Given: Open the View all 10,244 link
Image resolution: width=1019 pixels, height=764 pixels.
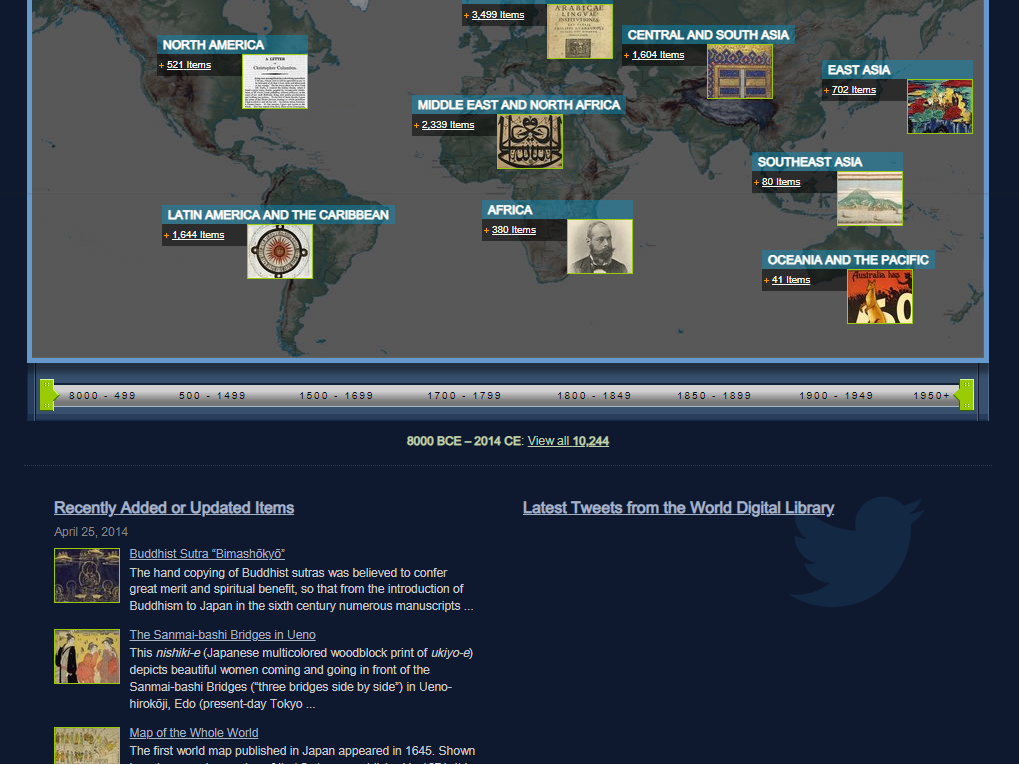Looking at the screenshot, I should point(568,441).
